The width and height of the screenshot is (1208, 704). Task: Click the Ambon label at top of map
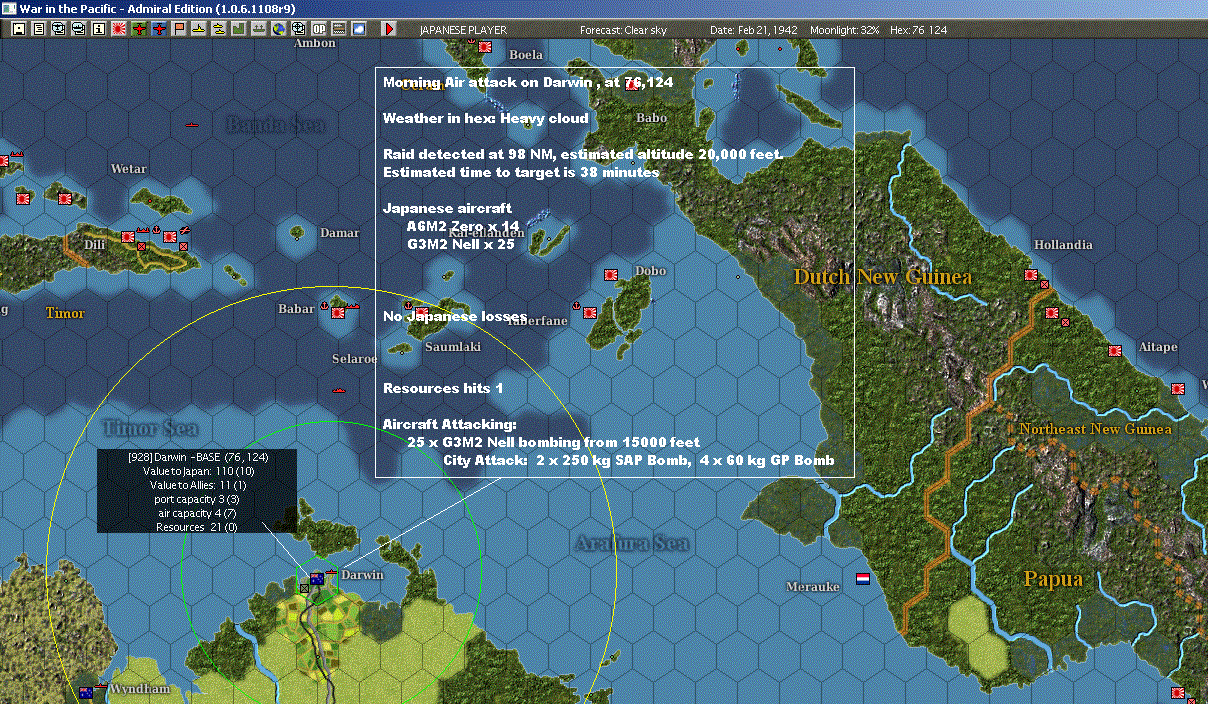315,44
